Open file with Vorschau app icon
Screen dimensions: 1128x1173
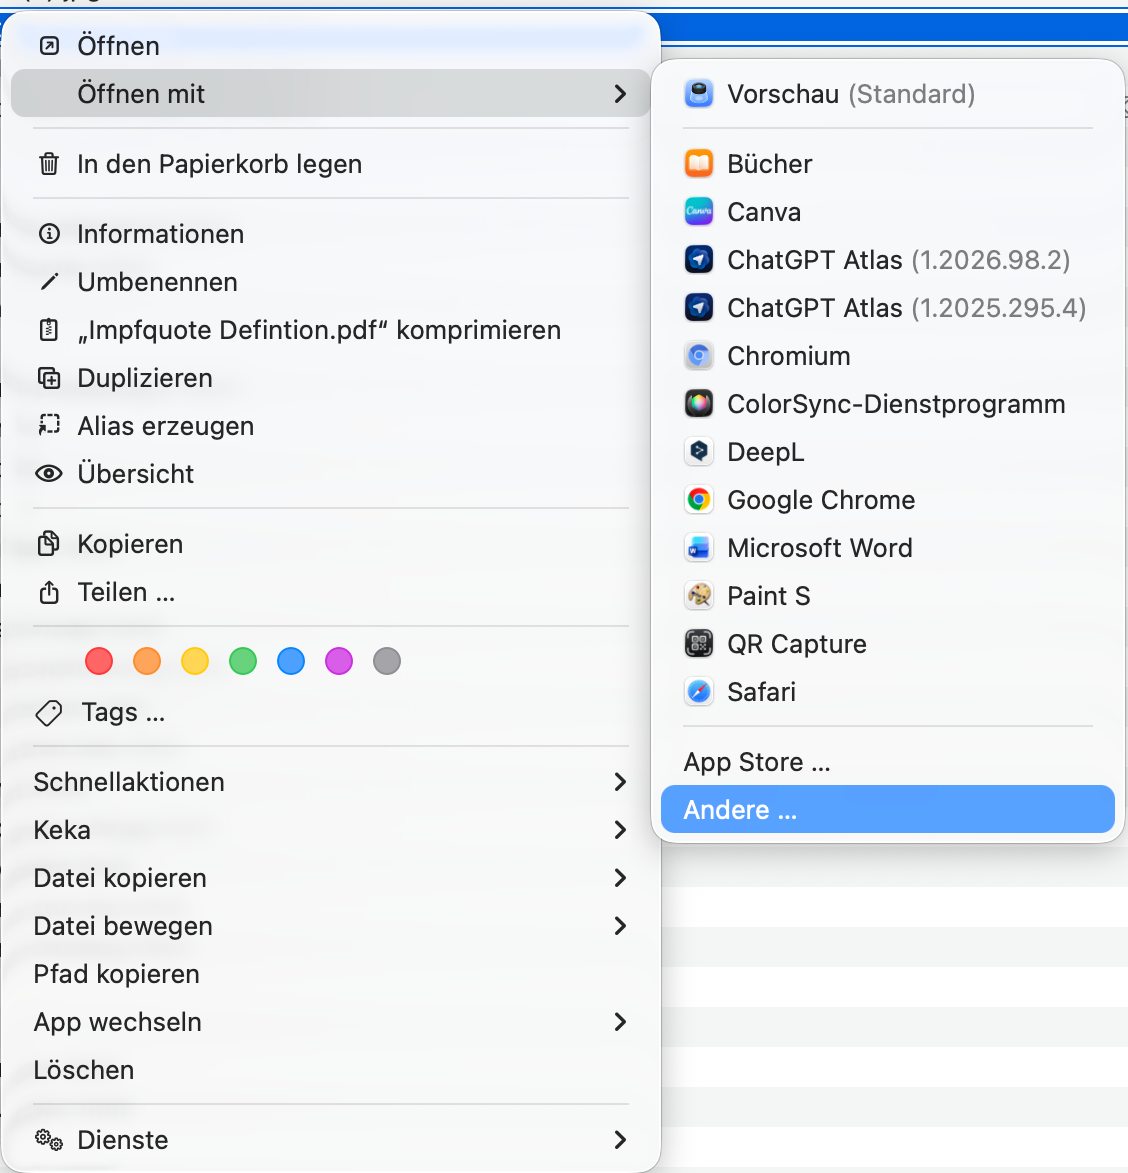click(699, 94)
